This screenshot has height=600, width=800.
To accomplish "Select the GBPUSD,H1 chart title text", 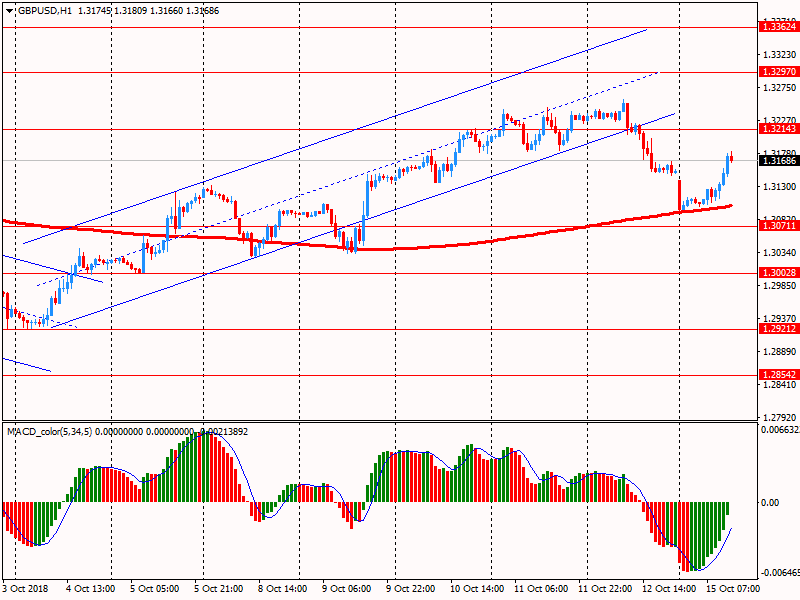I will coord(45,11).
